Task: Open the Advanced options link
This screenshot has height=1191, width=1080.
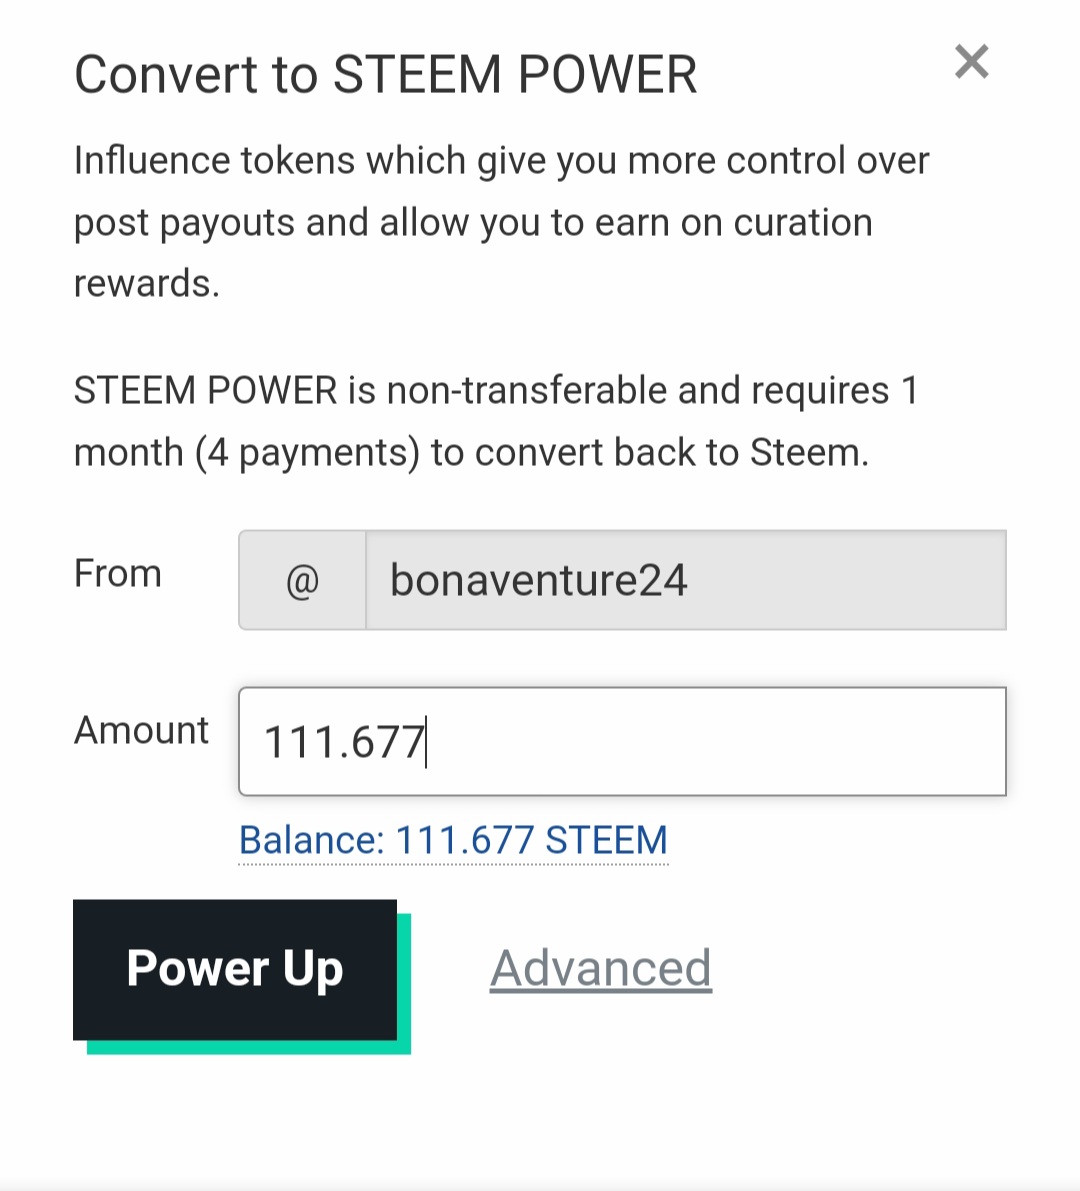Action: [x=601, y=968]
